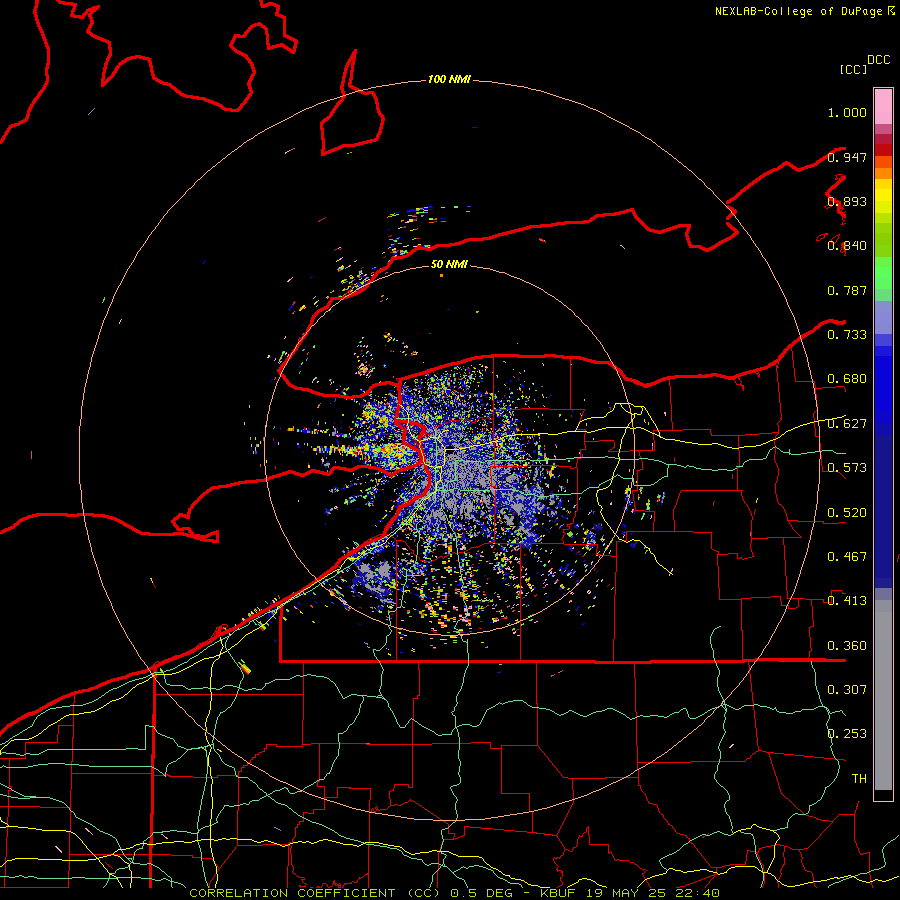This screenshot has width=900, height=900.
Task: Click the DCC legend title
Action: click(879, 60)
